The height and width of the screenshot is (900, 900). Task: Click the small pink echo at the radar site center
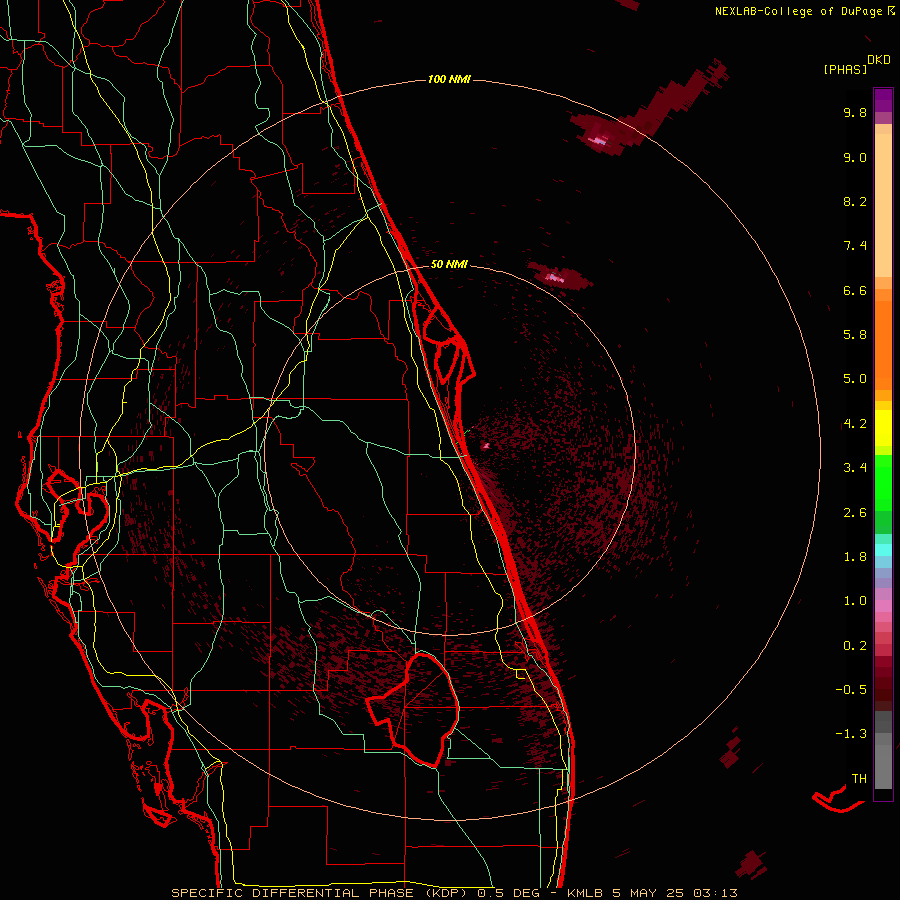coord(486,445)
